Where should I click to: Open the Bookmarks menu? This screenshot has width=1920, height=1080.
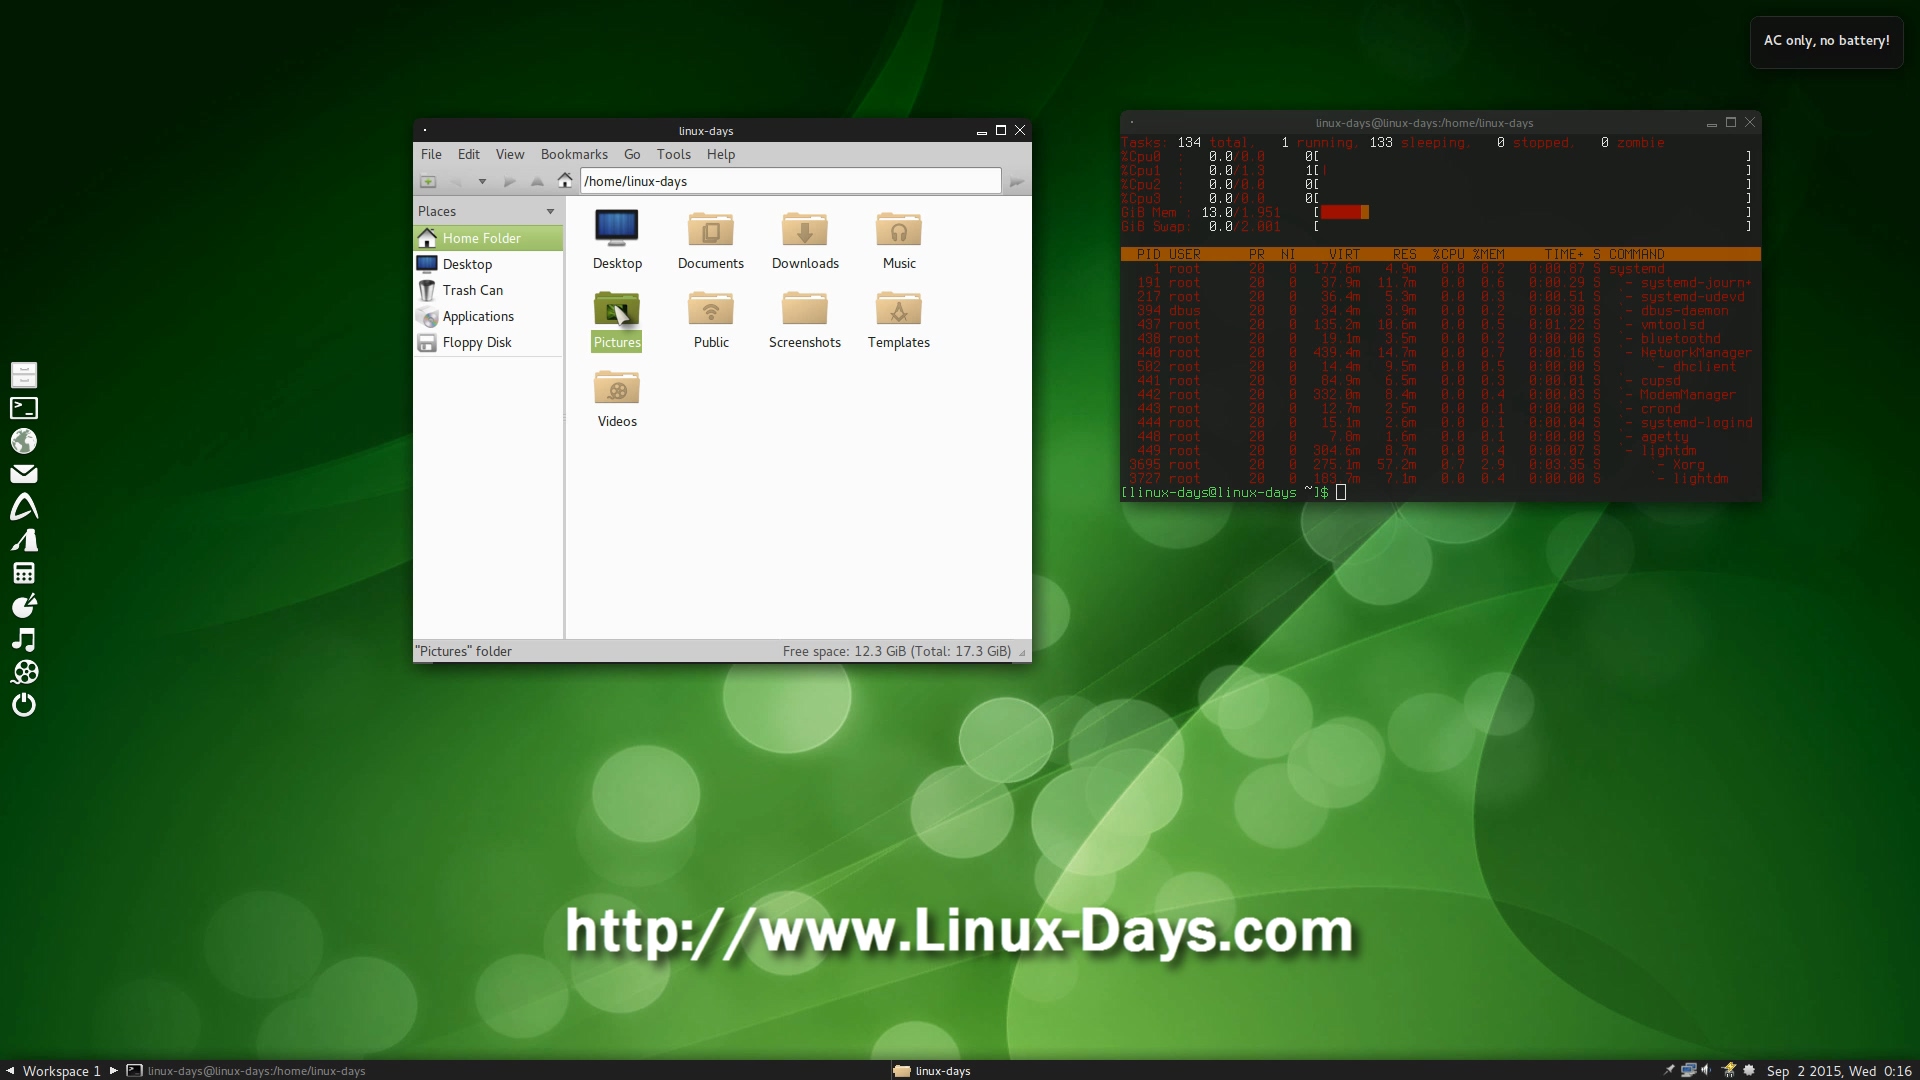[x=574, y=154]
